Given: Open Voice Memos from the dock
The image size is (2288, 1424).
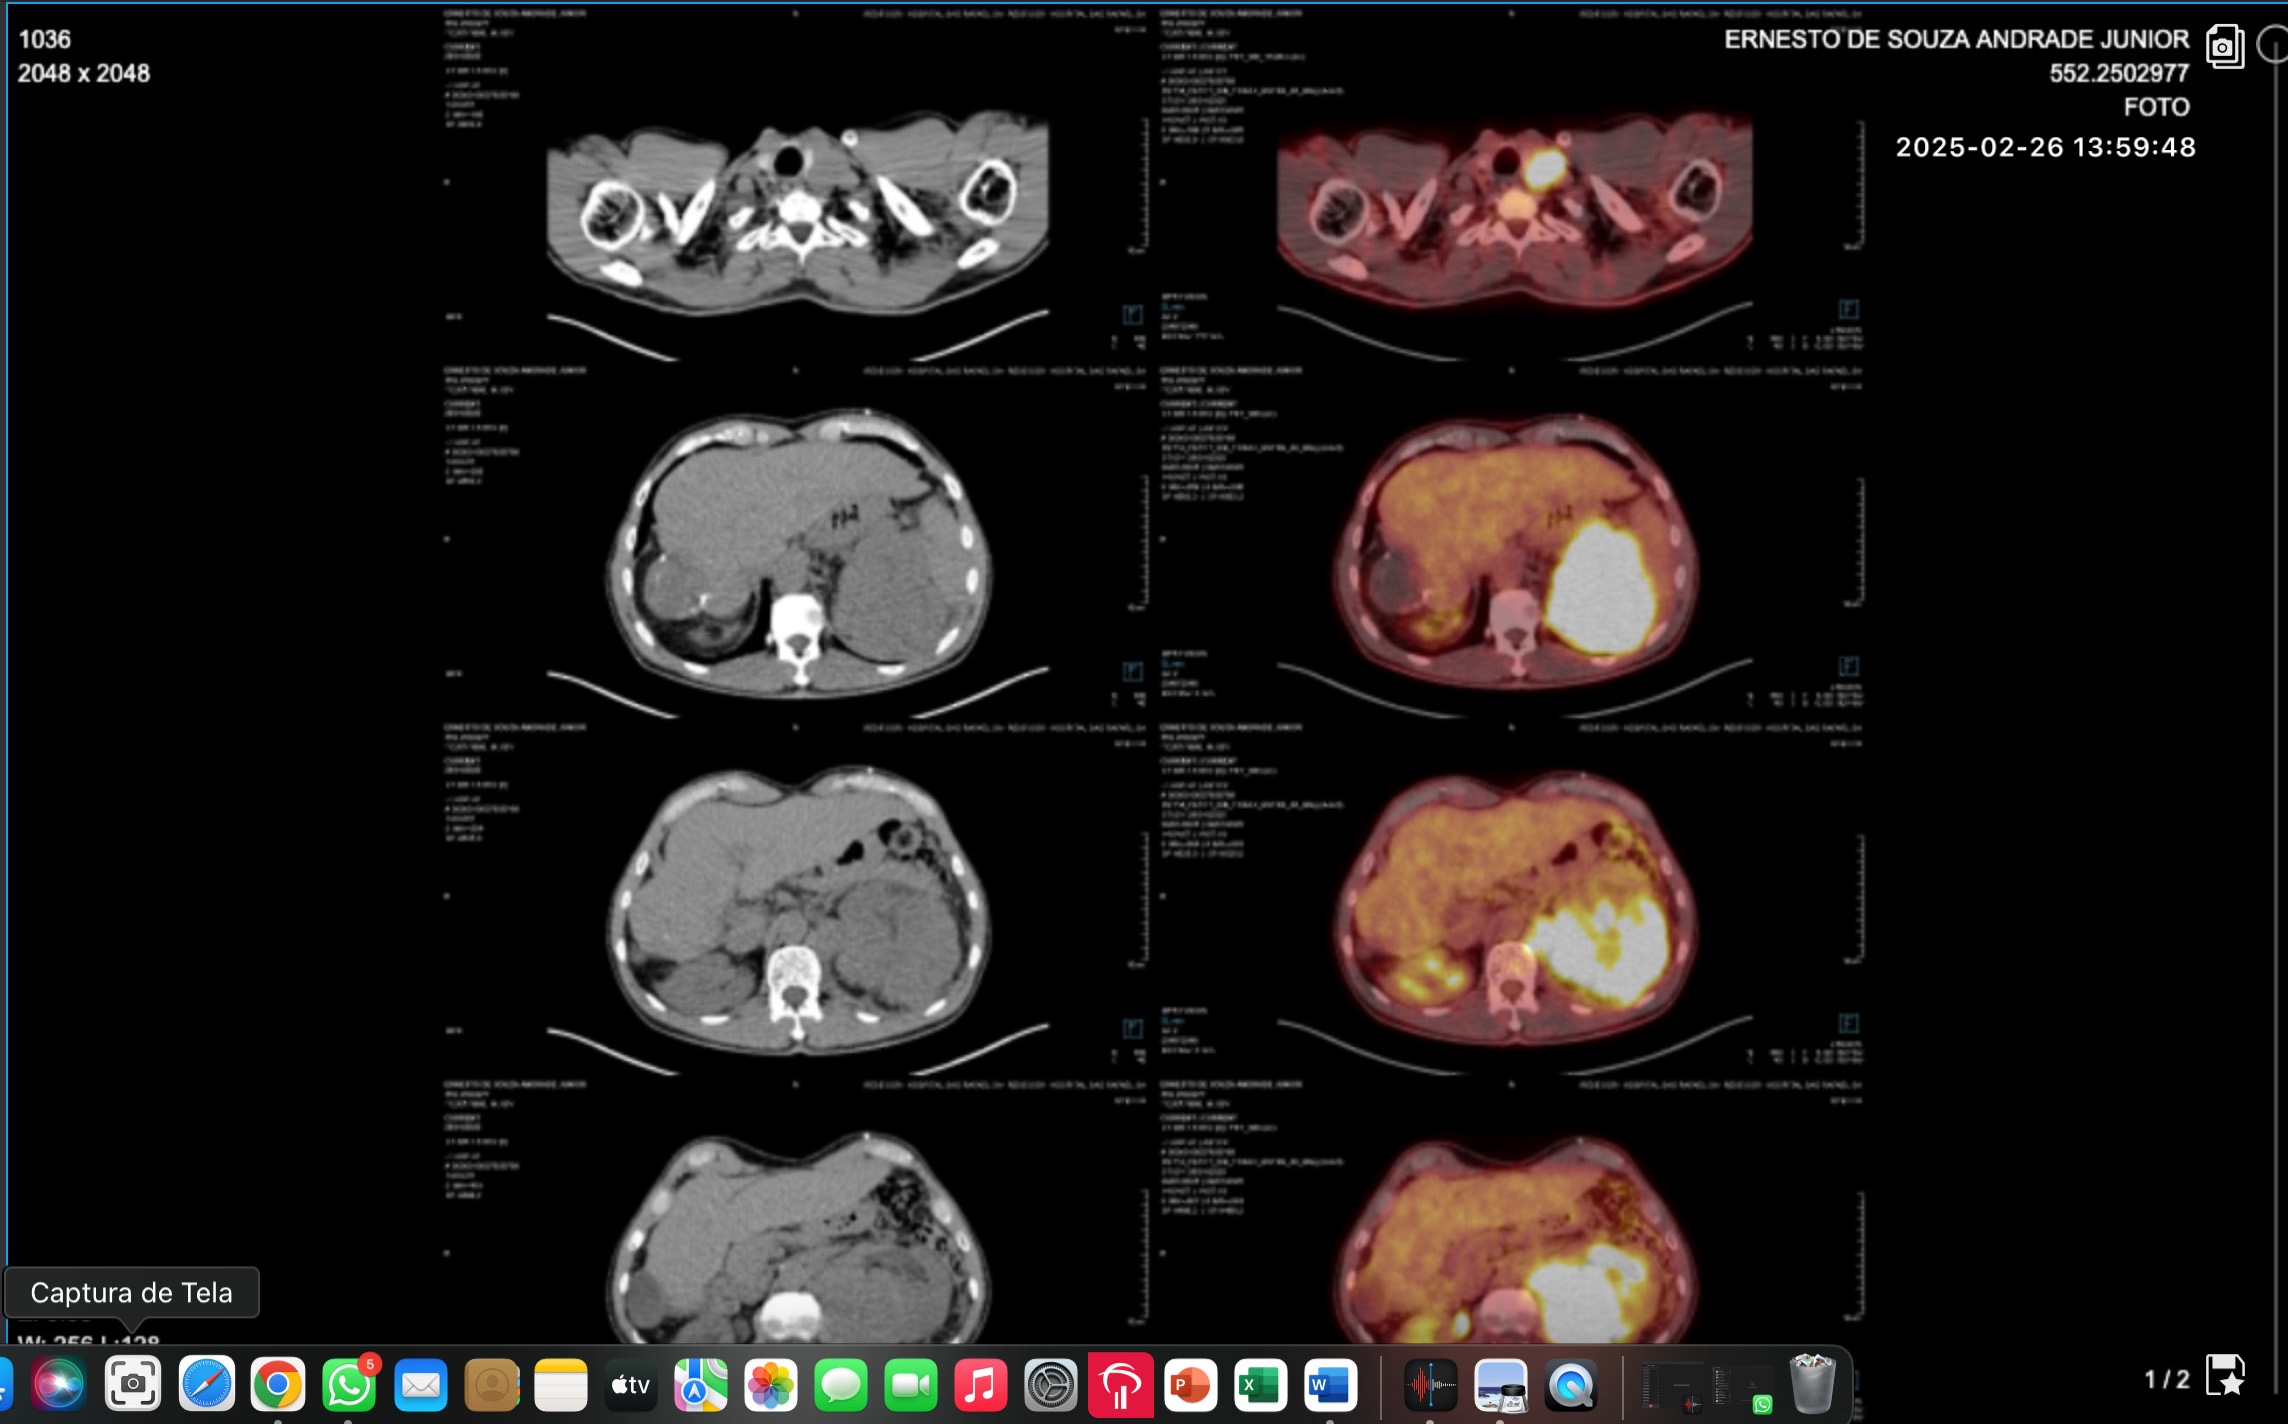Looking at the screenshot, I should pos(1430,1385).
